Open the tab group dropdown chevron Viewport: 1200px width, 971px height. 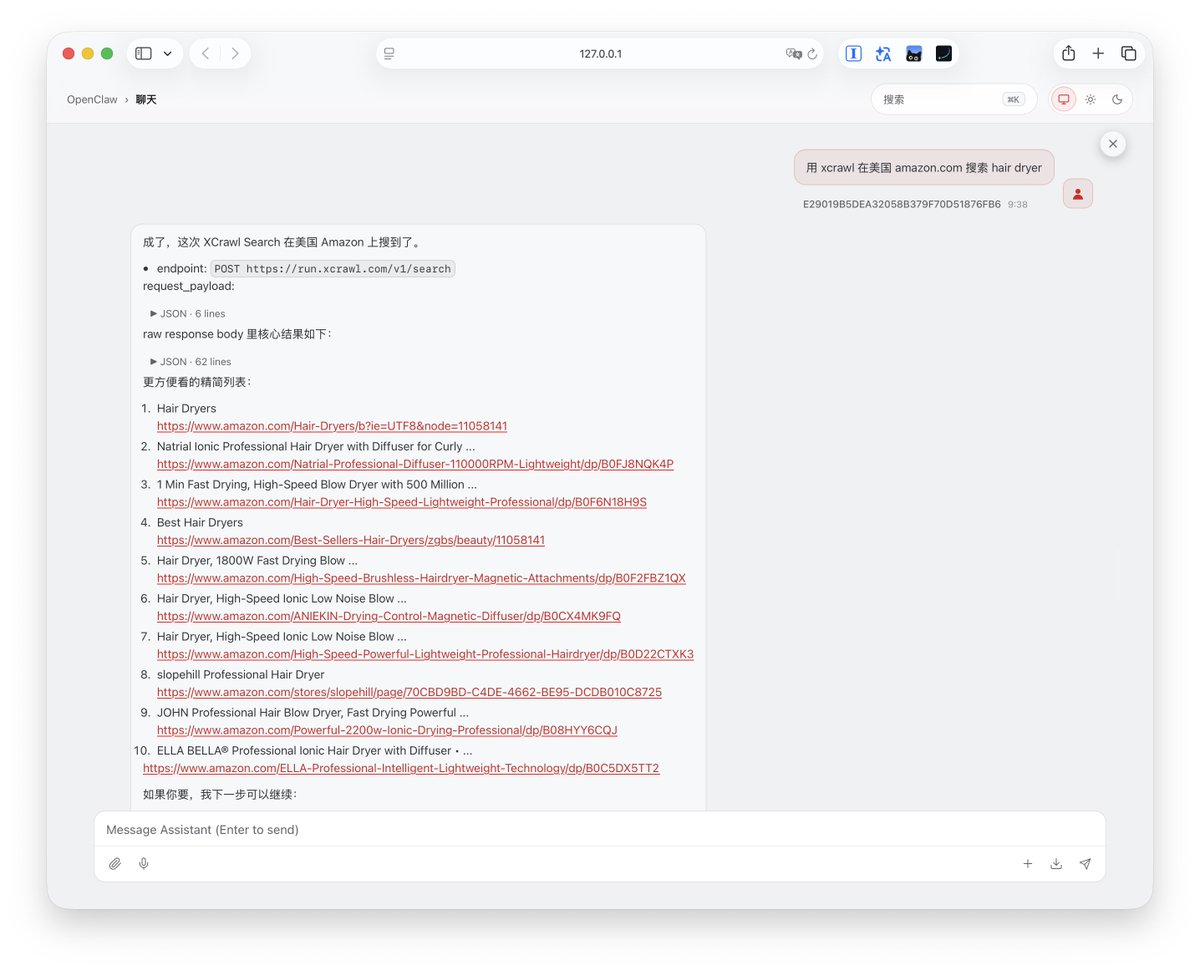(x=167, y=54)
